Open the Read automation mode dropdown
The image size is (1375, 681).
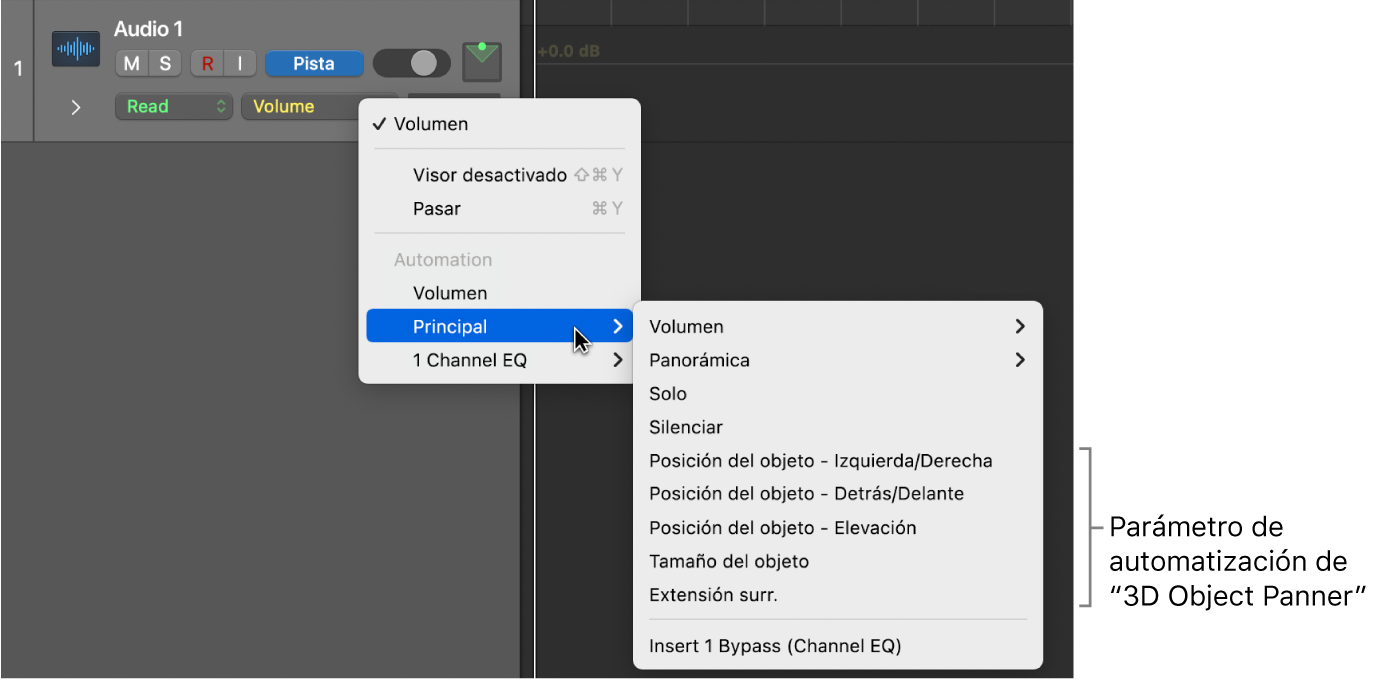pos(173,107)
